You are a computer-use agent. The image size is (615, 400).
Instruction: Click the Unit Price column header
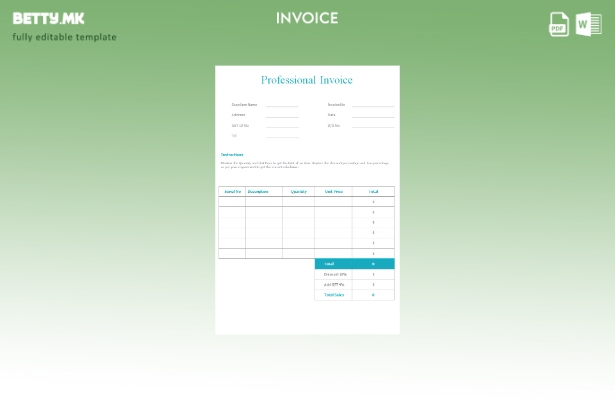tap(333, 191)
